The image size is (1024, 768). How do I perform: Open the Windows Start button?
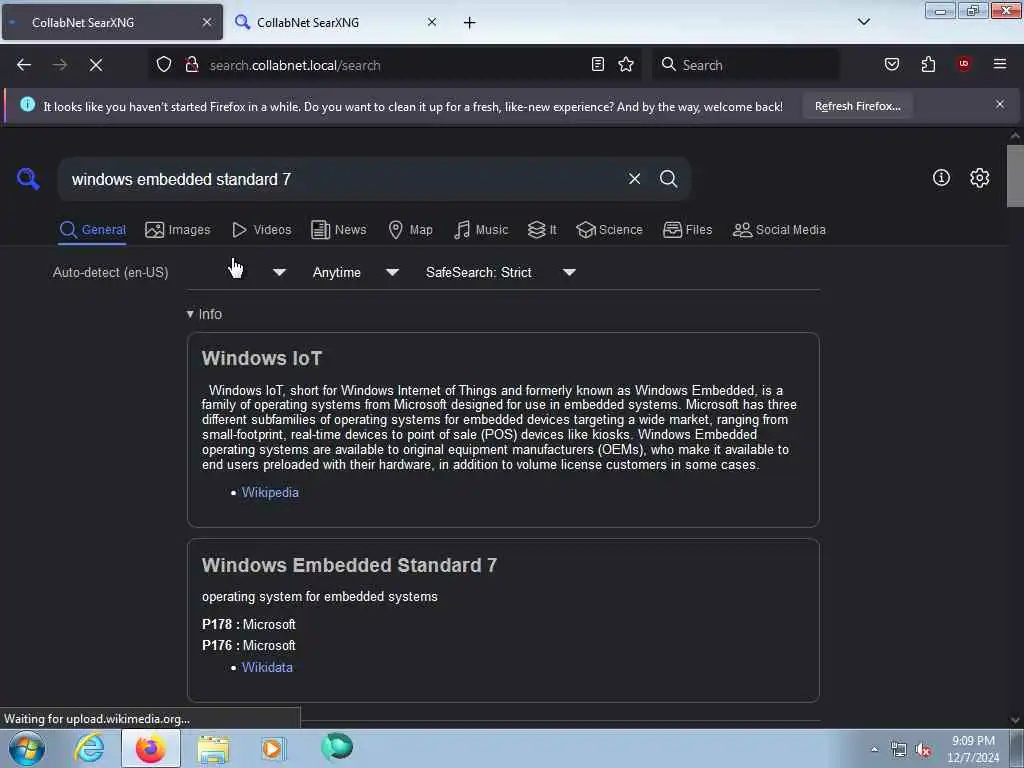[27, 748]
